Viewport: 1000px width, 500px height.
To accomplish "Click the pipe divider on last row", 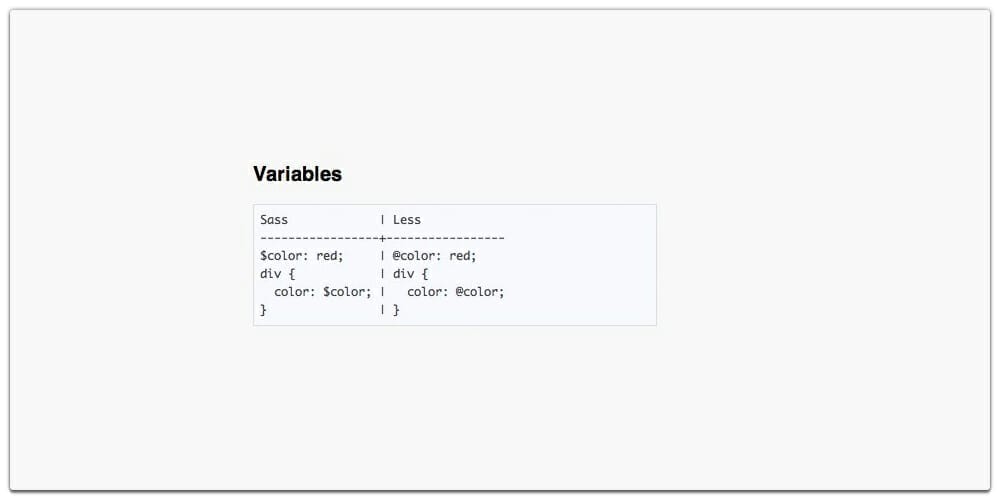I will click(x=382, y=310).
